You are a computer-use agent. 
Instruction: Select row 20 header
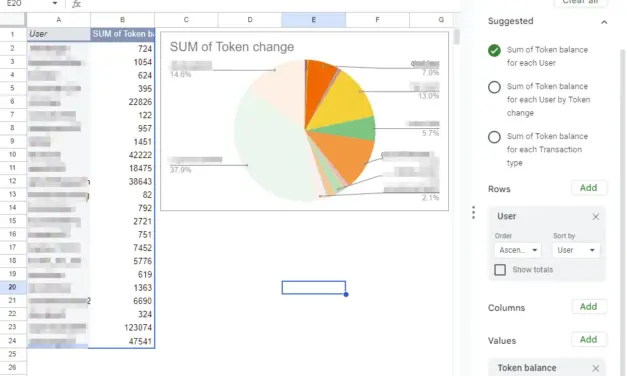tap(12, 287)
